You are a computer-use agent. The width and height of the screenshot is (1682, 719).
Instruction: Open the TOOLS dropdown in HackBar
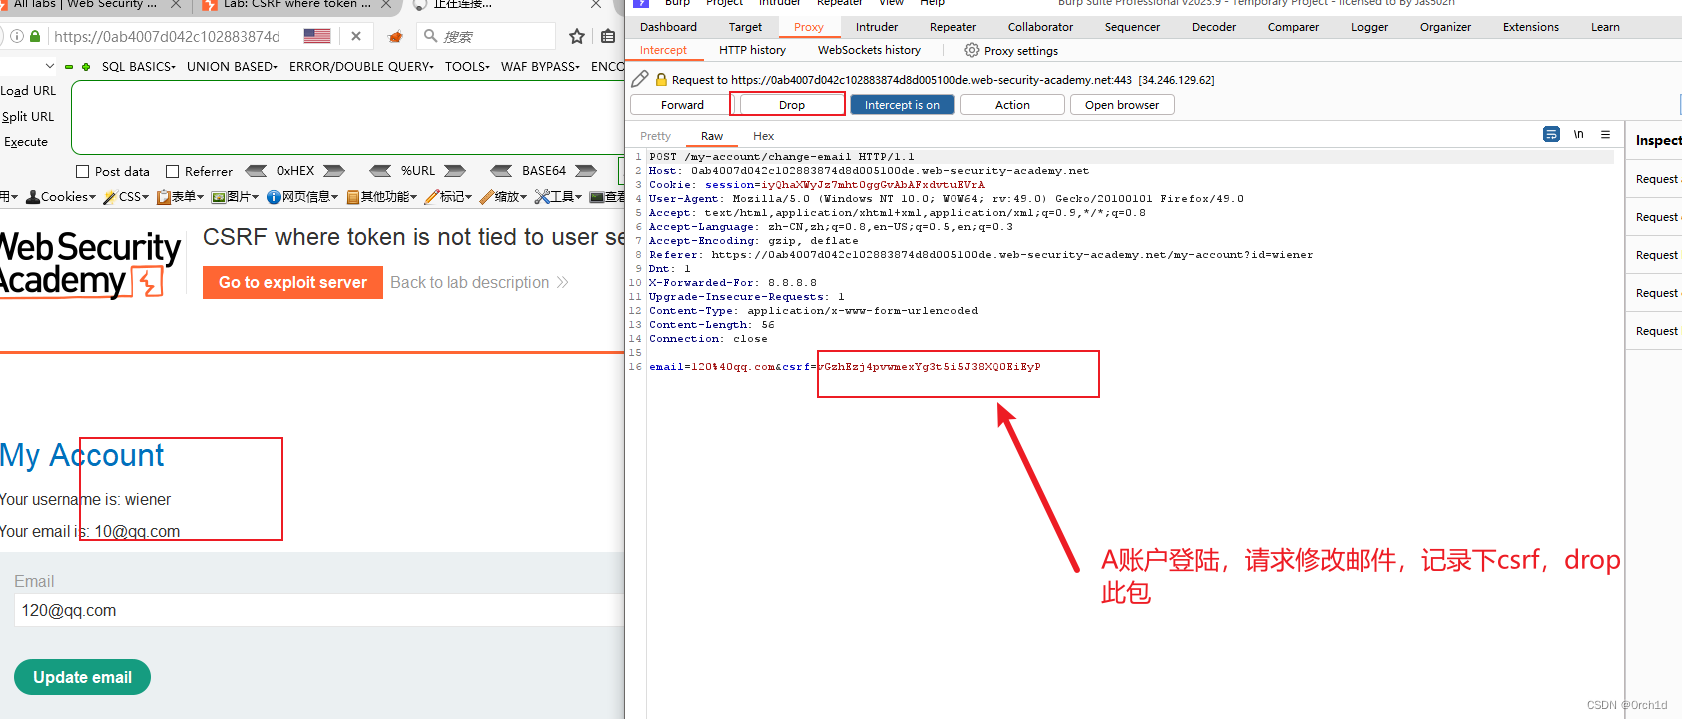467,67
